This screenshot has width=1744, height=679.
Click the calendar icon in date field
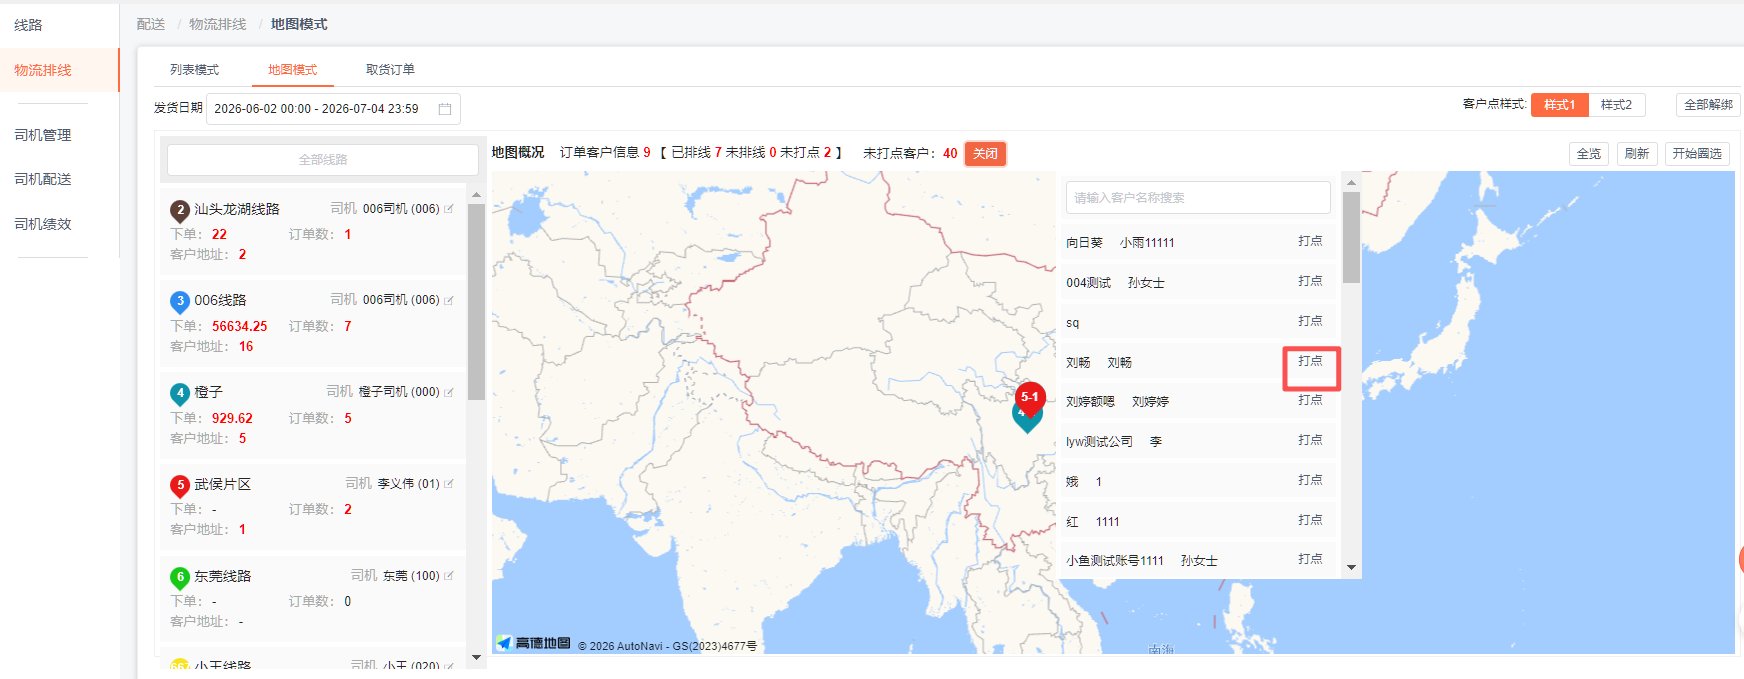tap(445, 109)
